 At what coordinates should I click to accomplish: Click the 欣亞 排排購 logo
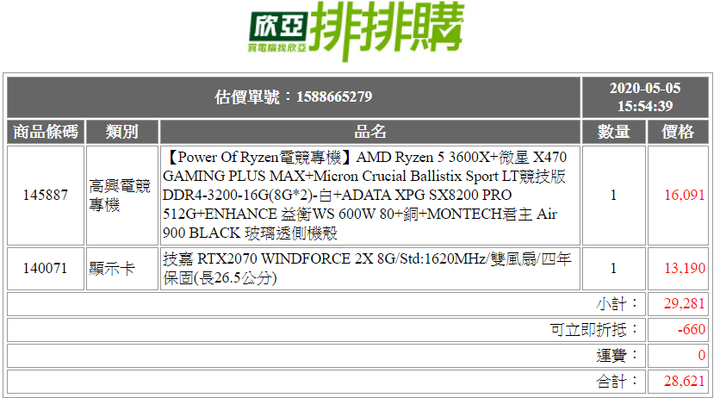coord(356,31)
